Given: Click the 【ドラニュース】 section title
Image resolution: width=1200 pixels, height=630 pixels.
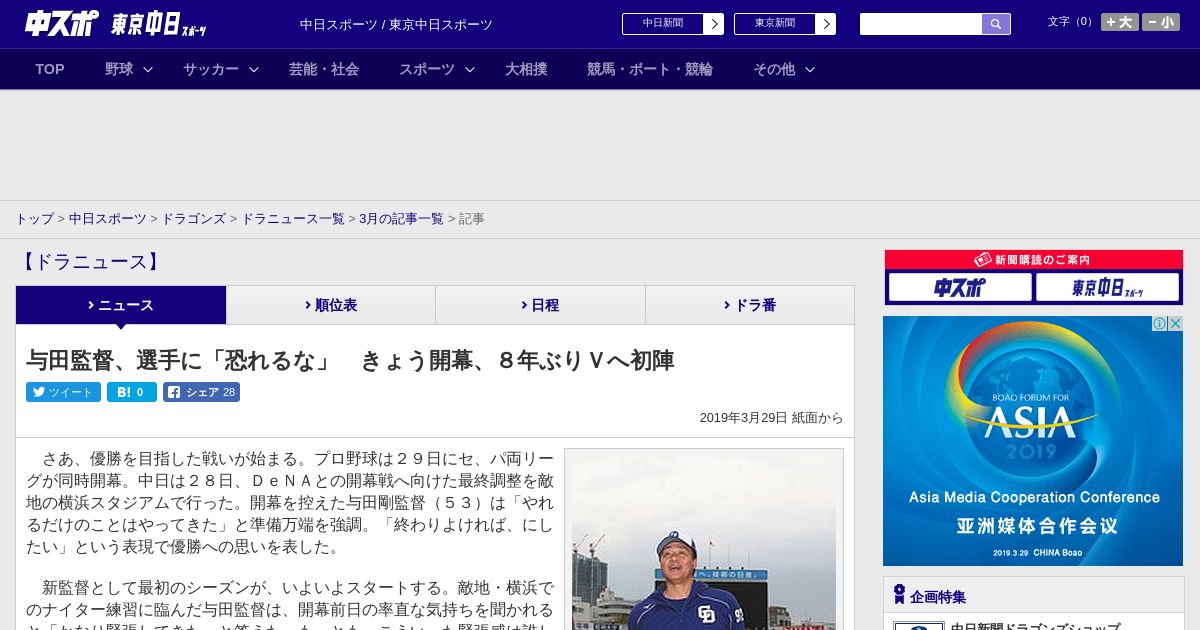Looking at the screenshot, I should click(x=89, y=262).
